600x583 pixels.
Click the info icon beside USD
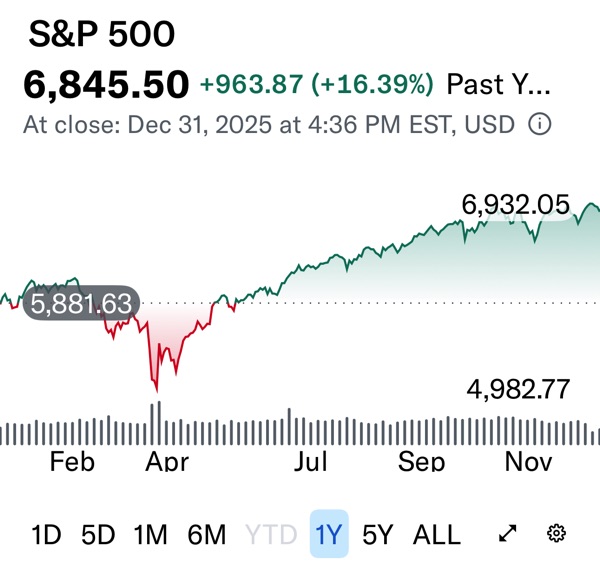coord(539,126)
